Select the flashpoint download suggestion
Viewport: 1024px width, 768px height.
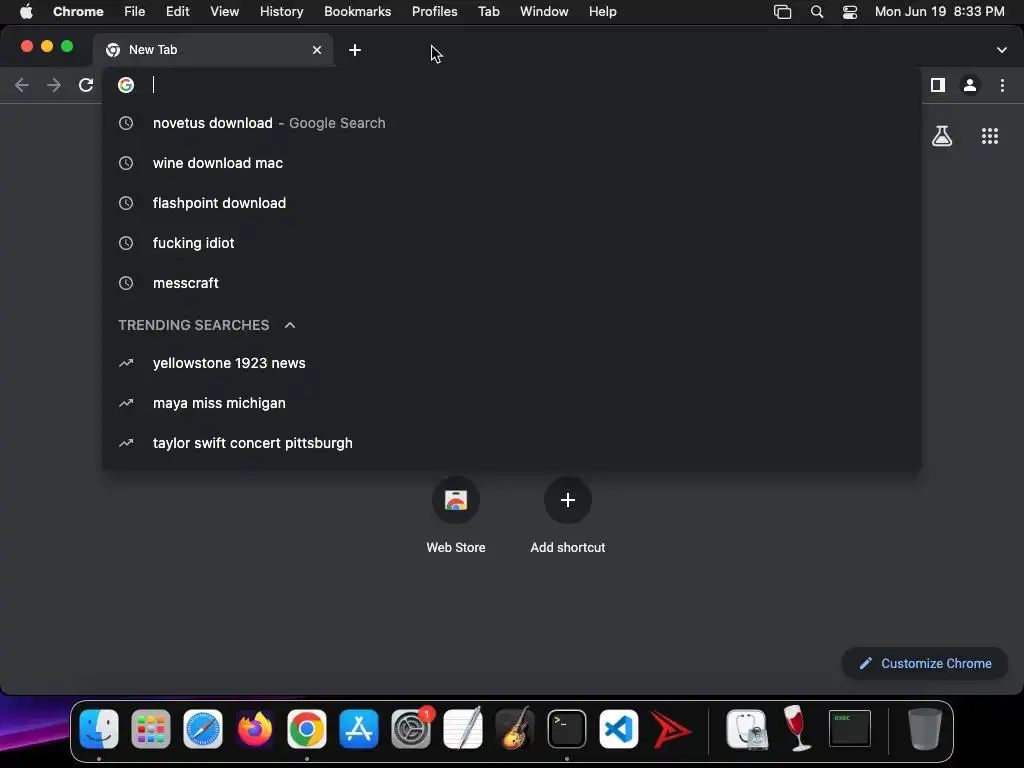click(x=511, y=203)
